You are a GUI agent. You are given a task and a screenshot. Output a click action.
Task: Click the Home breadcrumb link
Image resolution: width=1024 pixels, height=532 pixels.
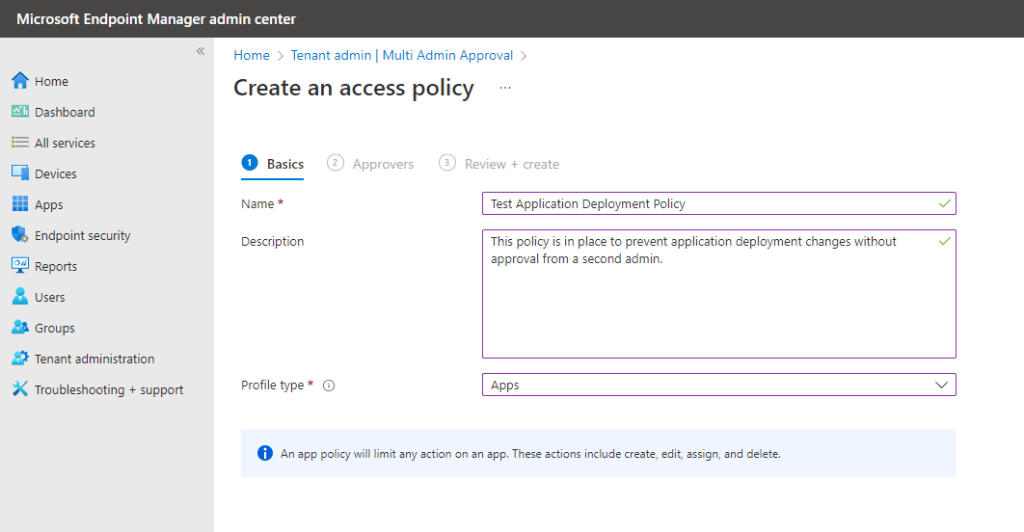251,55
